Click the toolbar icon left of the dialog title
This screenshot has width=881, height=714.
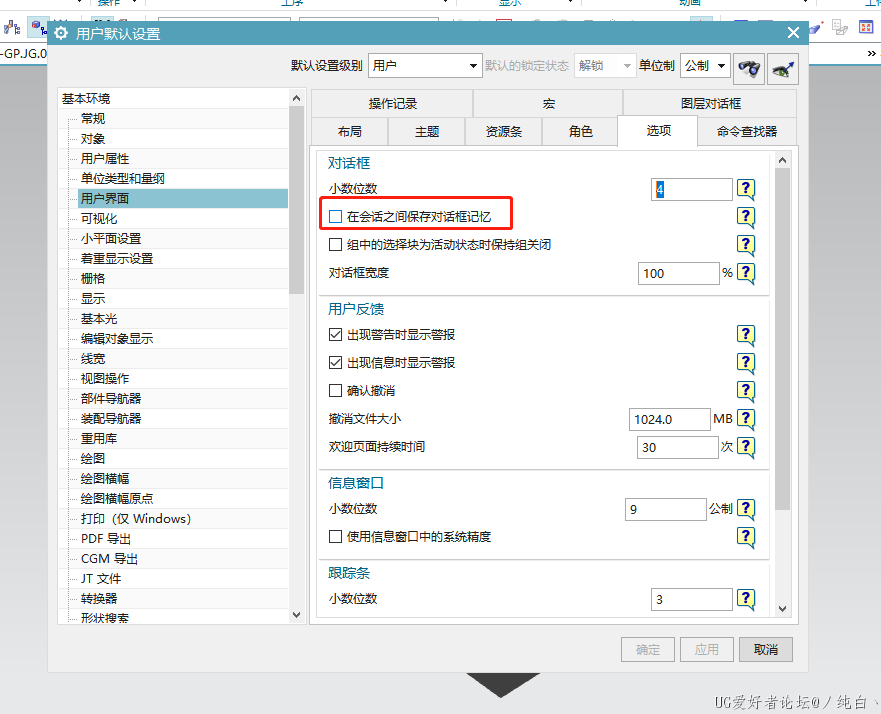(38, 27)
